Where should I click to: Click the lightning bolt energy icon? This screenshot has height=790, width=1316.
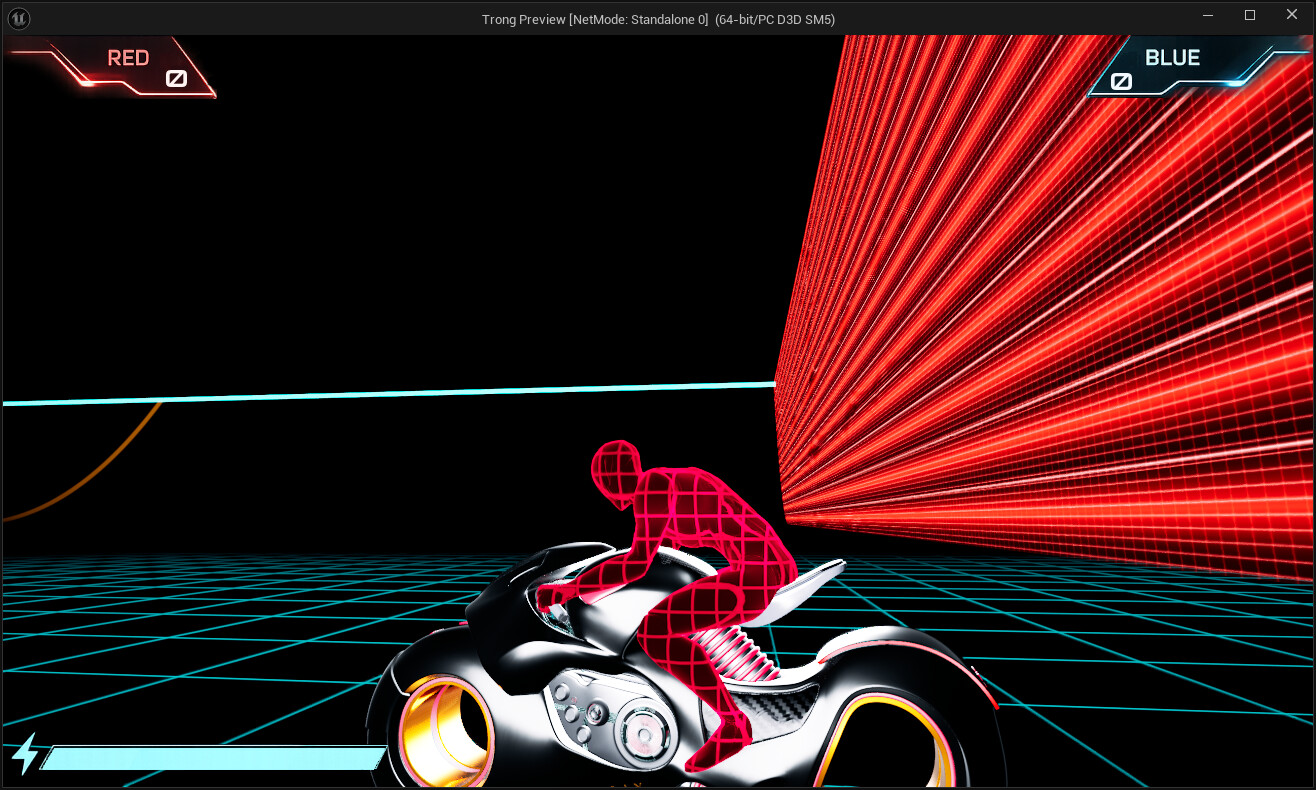pos(24,755)
